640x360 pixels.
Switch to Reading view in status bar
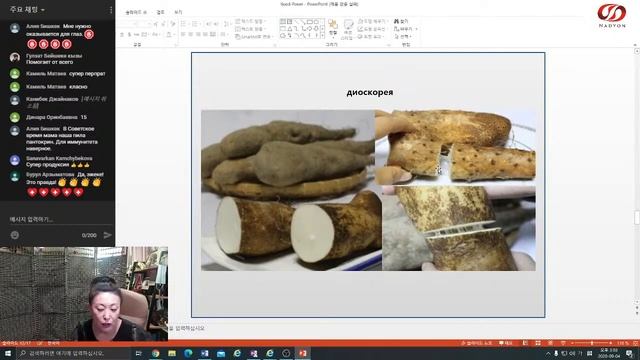[x=550, y=343]
